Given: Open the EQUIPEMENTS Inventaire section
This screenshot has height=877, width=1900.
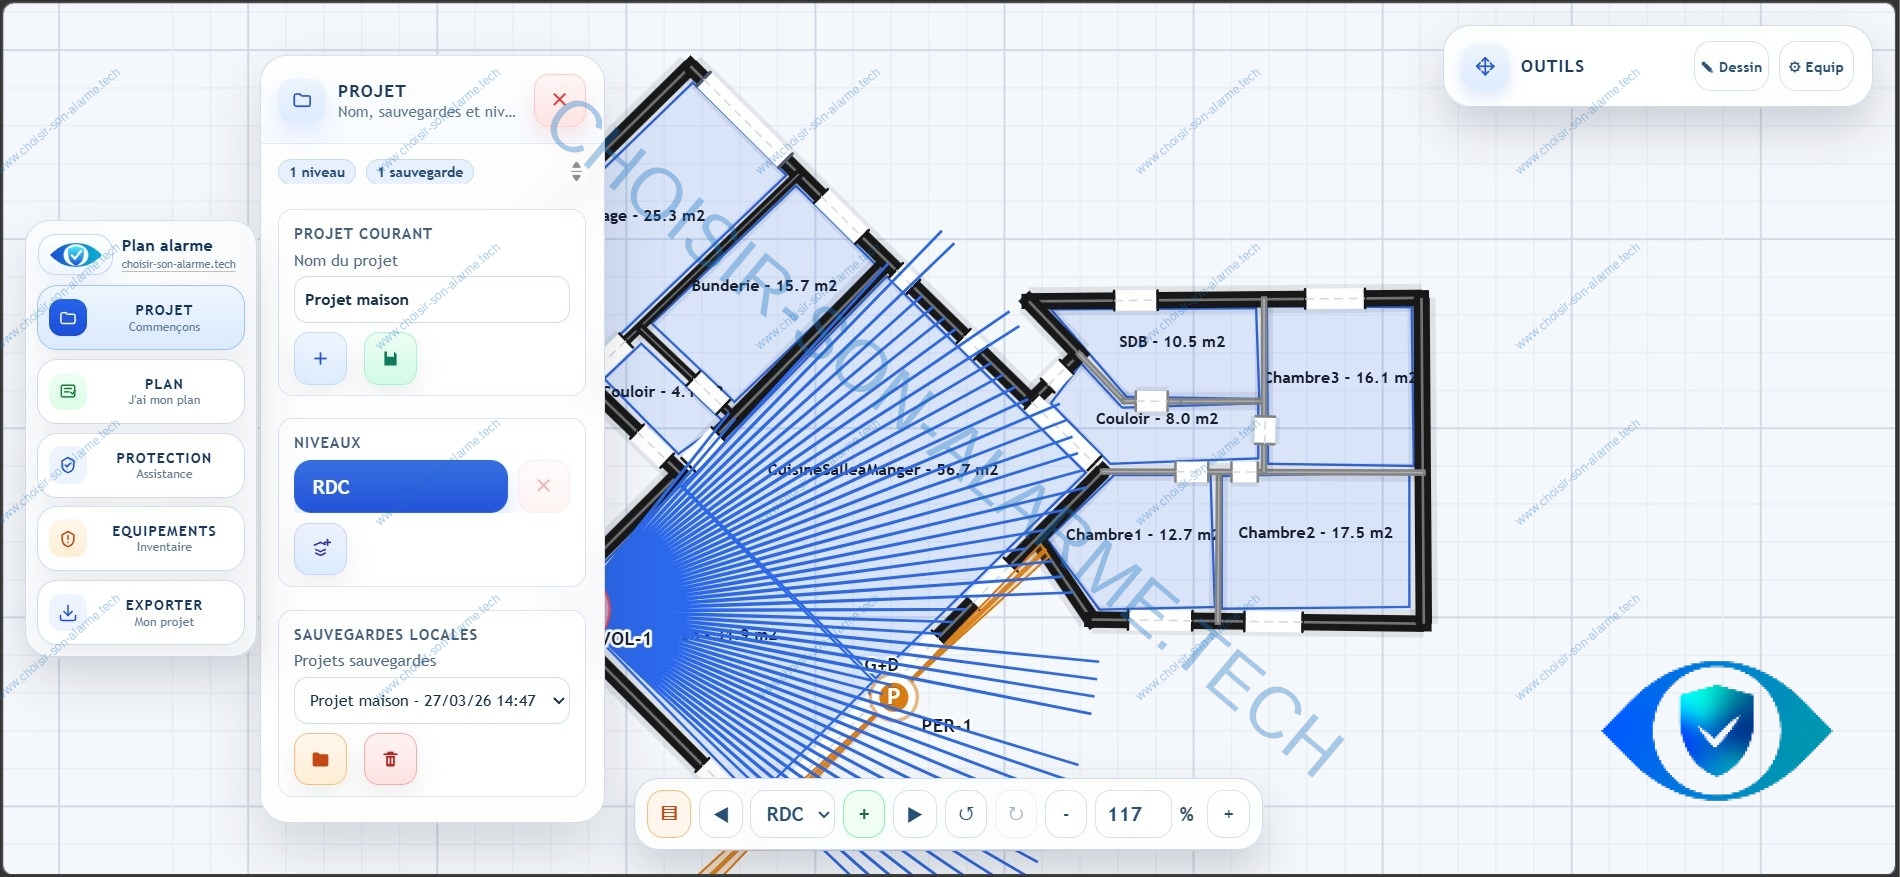Looking at the screenshot, I should (141, 538).
